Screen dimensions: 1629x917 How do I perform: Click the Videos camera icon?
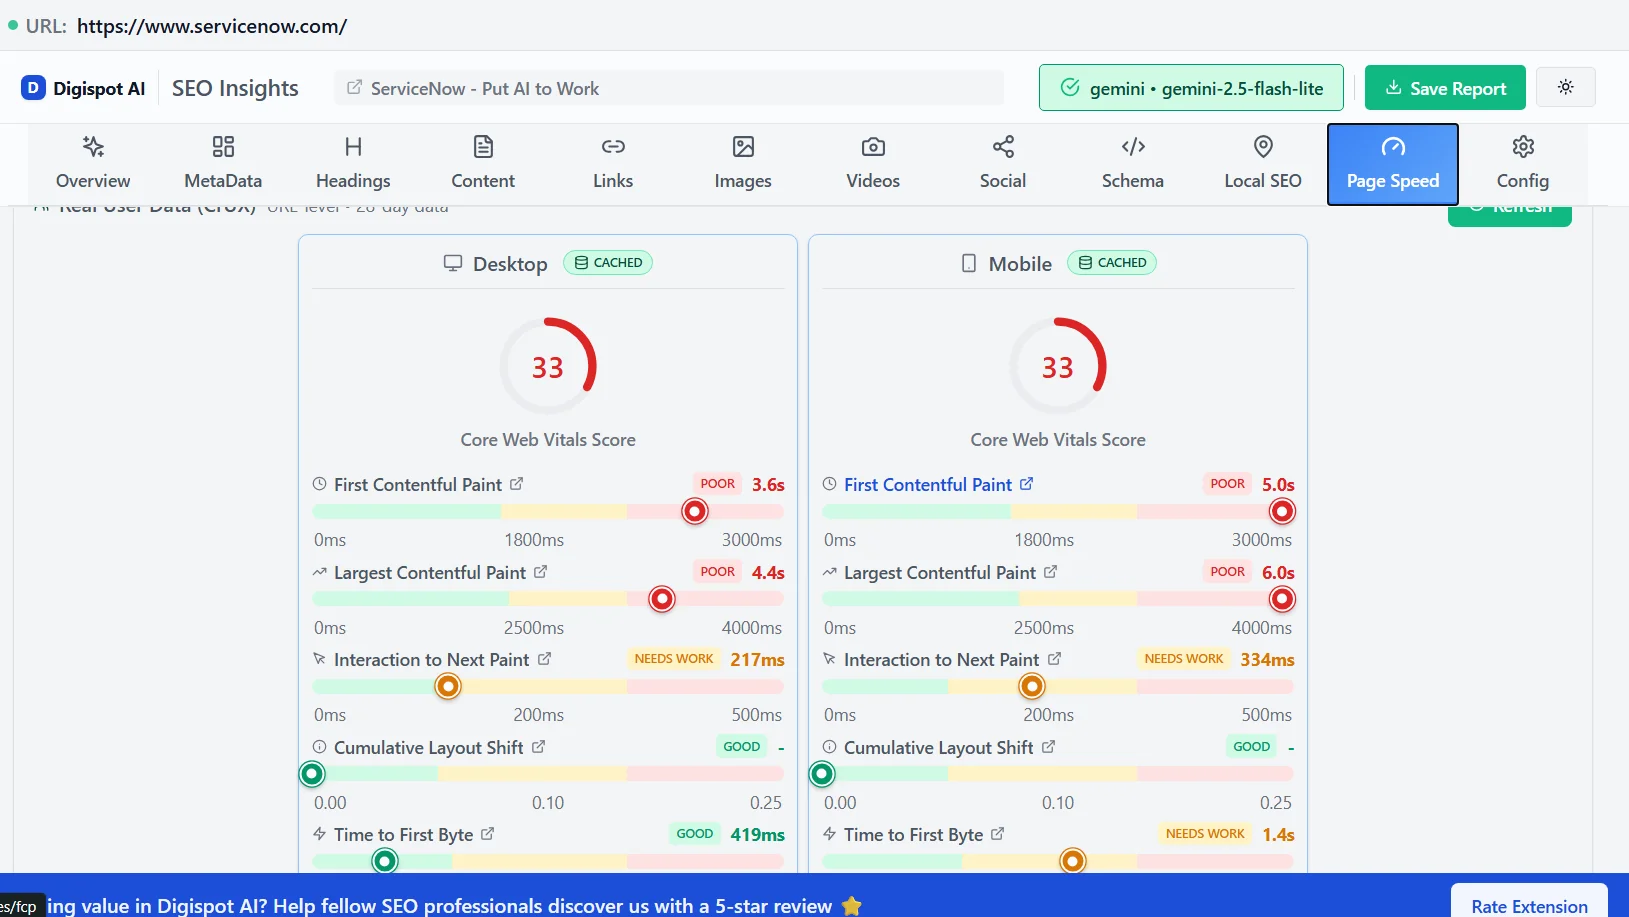pos(872,148)
